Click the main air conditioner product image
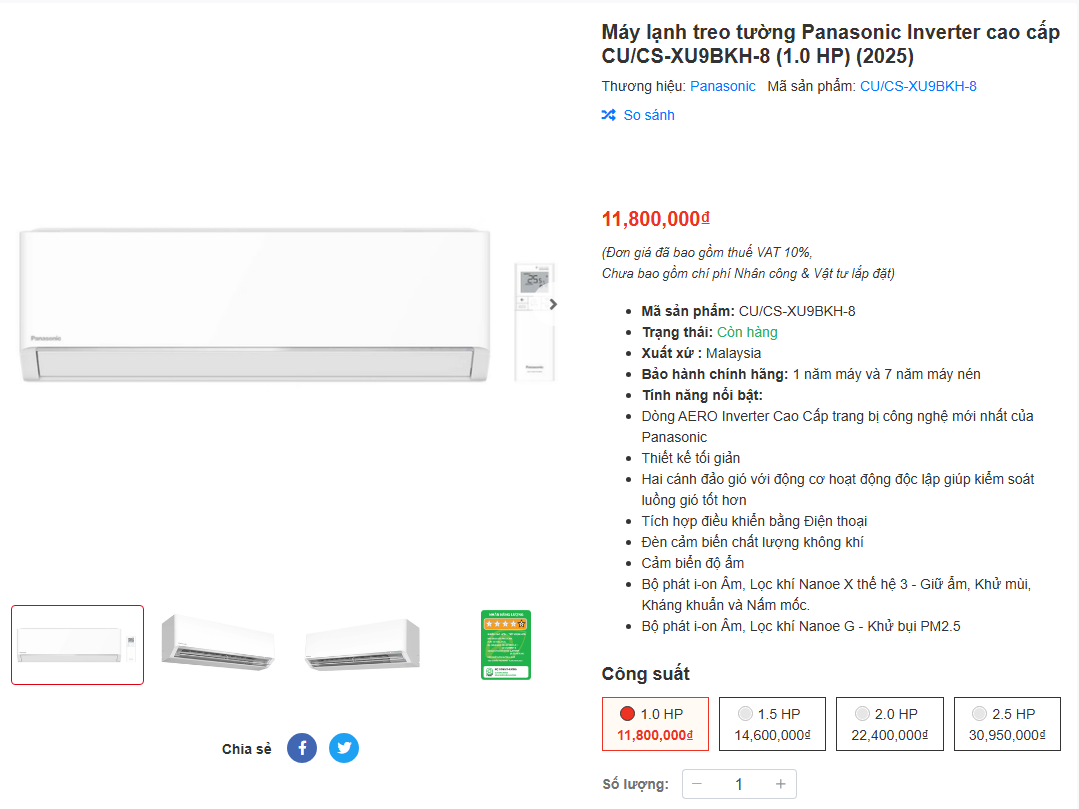The height and width of the screenshot is (809, 1079). click(x=255, y=305)
